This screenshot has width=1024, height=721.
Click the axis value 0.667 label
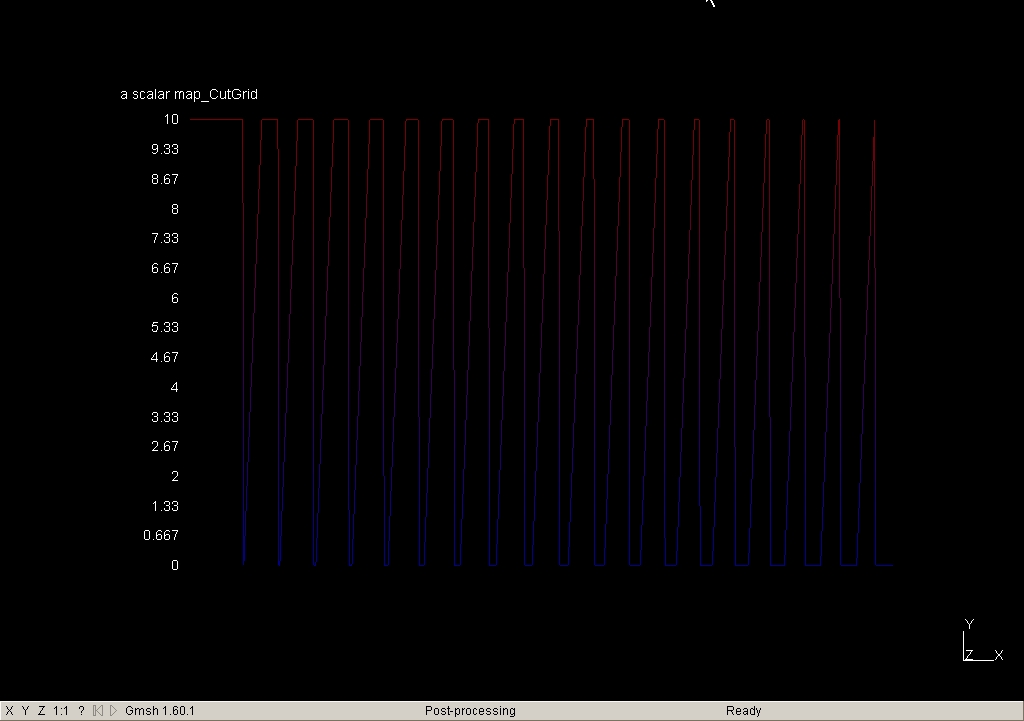coord(161,536)
